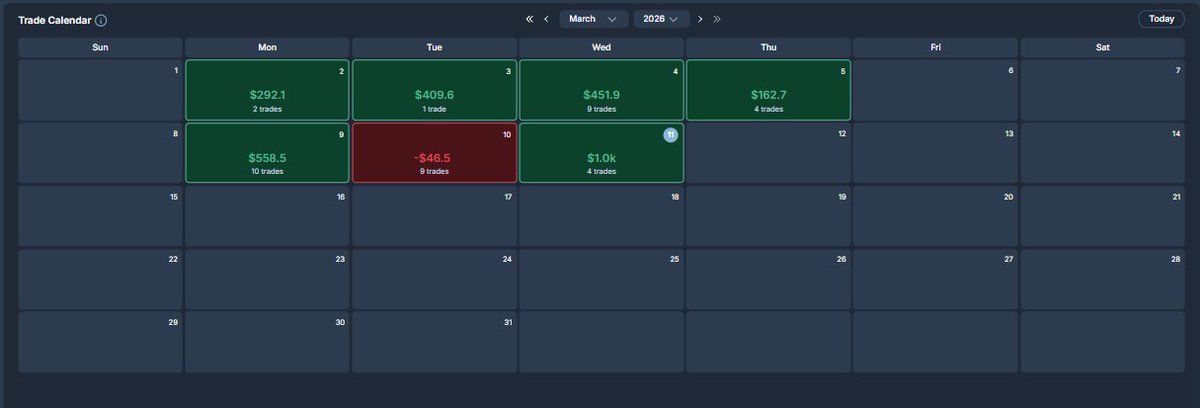
Task: Select the empty March 15 day cell
Action: (100, 216)
